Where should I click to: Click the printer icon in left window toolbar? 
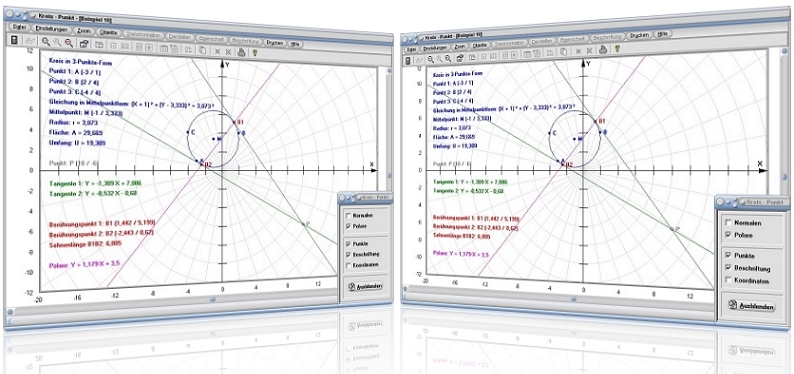tap(242, 51)
